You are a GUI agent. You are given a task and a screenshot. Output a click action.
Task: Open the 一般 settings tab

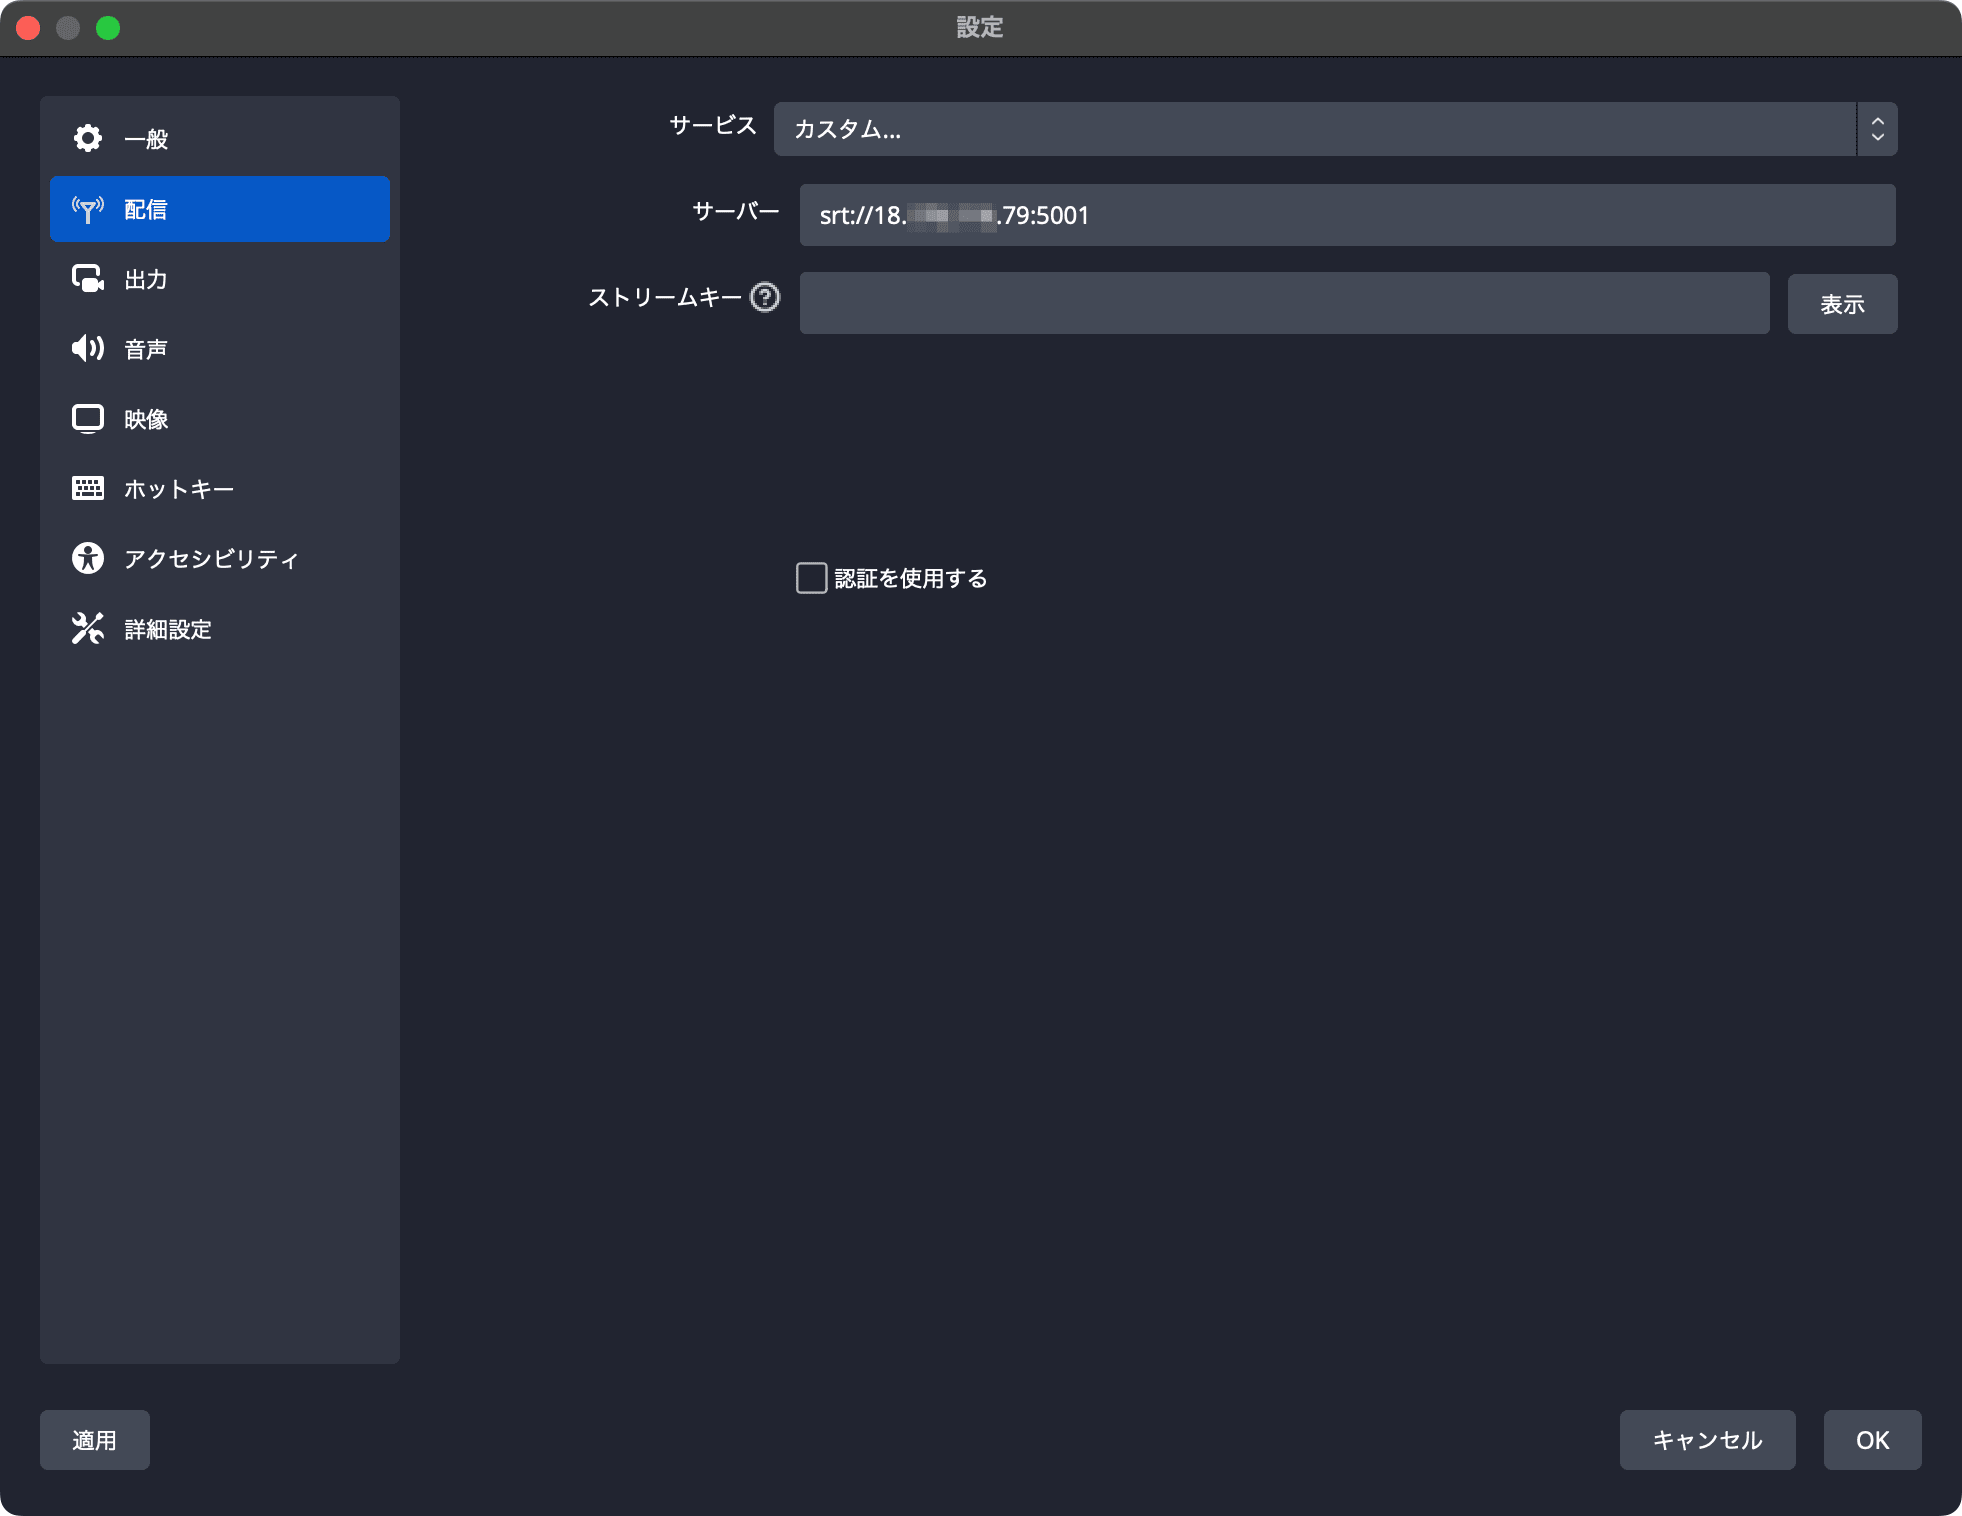coord(220,139)
